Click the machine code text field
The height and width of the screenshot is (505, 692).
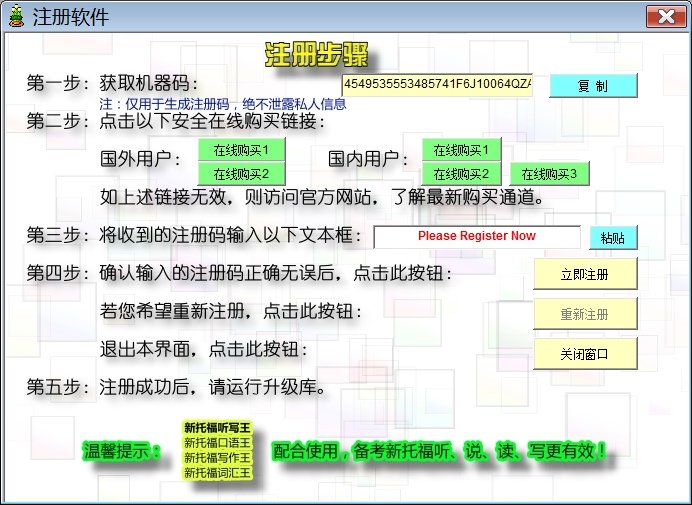pos(437,85)
